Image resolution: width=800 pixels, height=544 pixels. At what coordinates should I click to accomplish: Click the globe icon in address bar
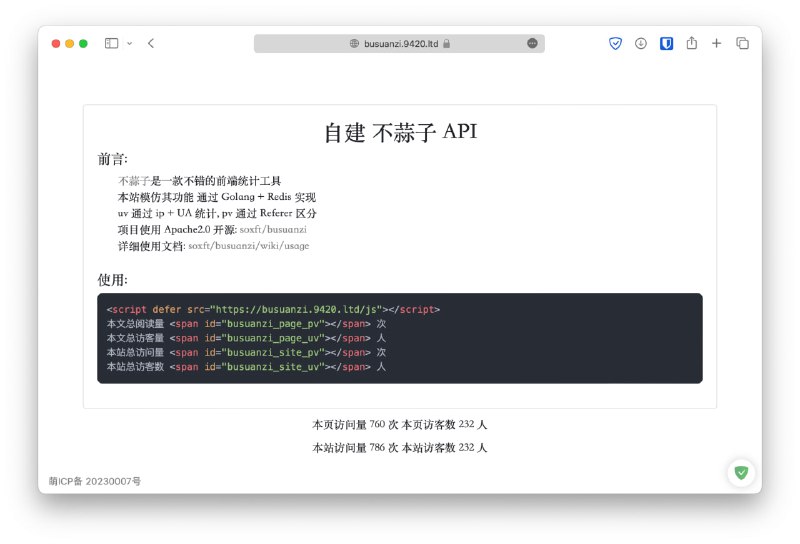click(x=354, y=43)
